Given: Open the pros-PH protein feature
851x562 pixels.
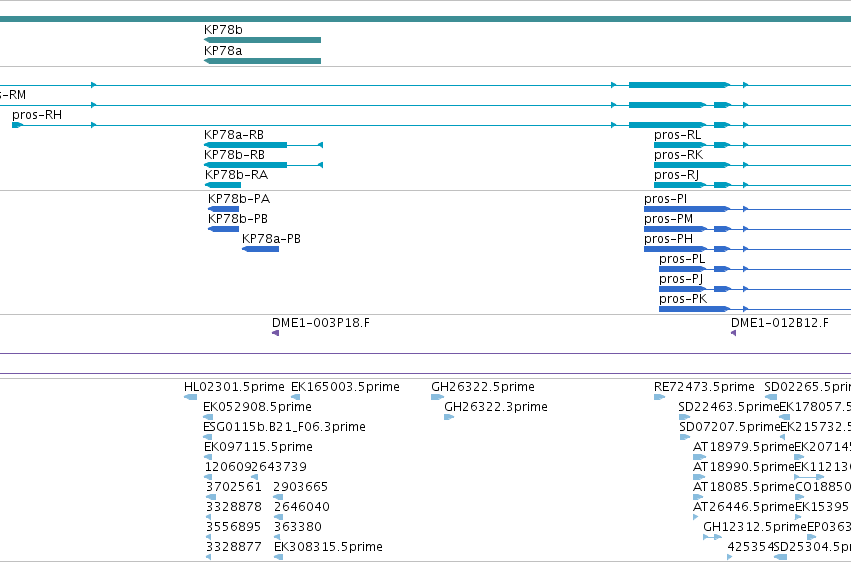Looking at the screenshot, I should [747, 249].
